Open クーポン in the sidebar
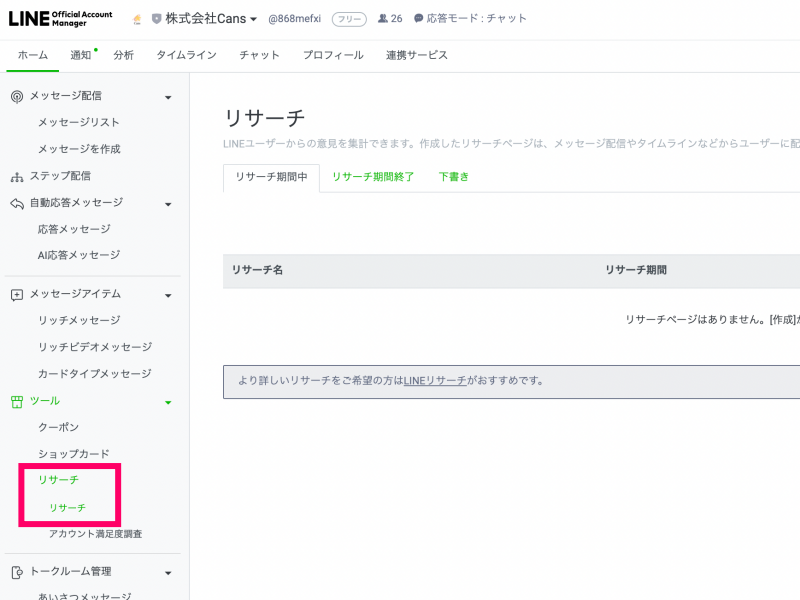Screen dimensions: 800x600 58,427
